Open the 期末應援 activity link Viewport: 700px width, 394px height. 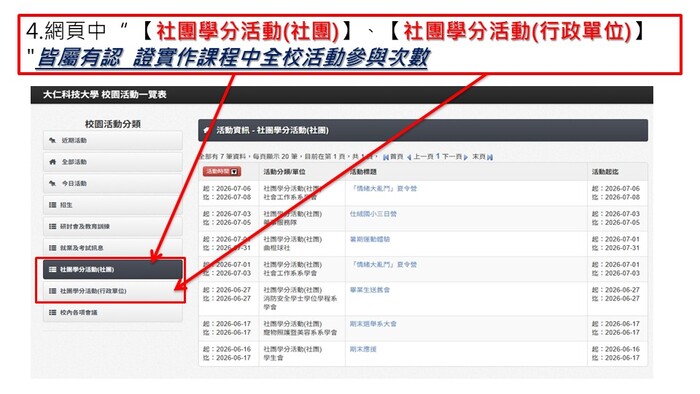point(363,349)
